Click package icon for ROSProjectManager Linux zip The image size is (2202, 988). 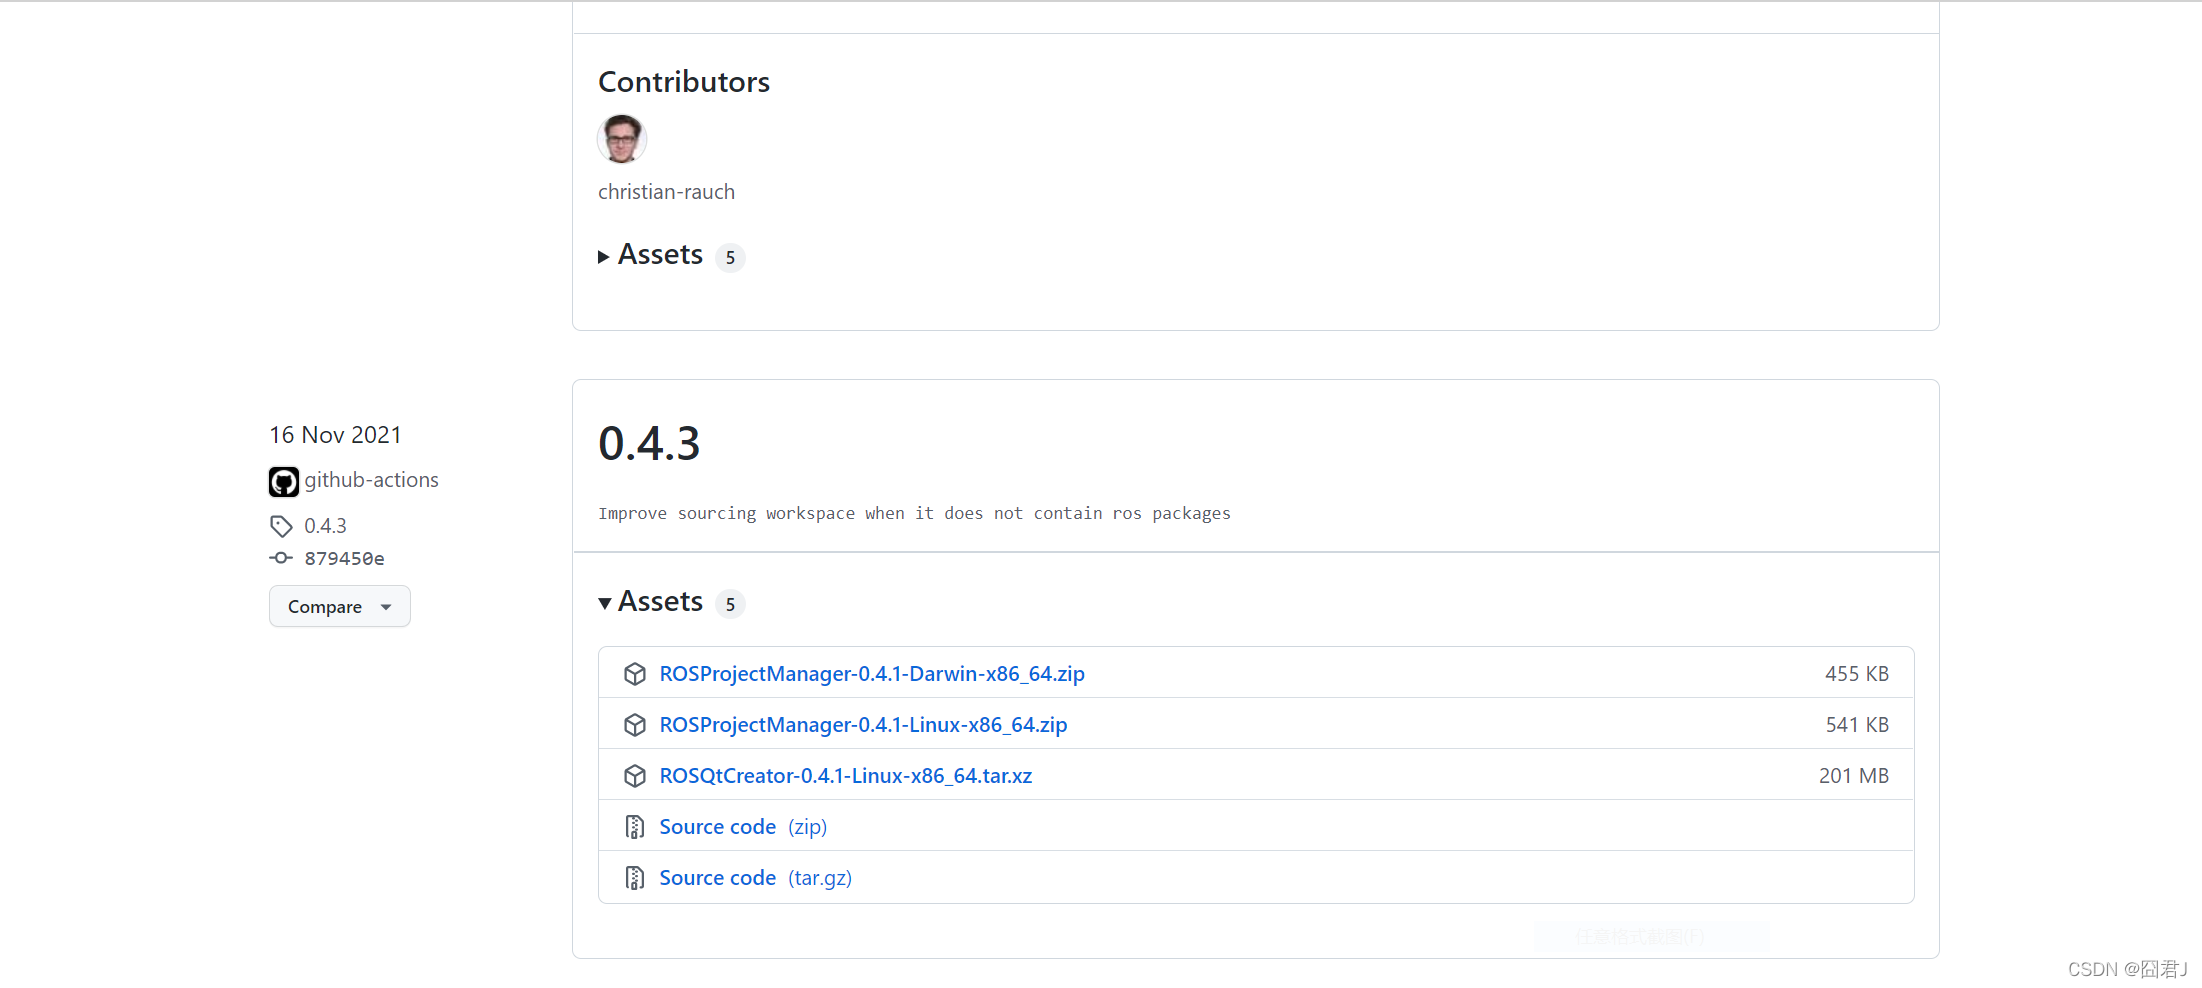pos(635,725)
